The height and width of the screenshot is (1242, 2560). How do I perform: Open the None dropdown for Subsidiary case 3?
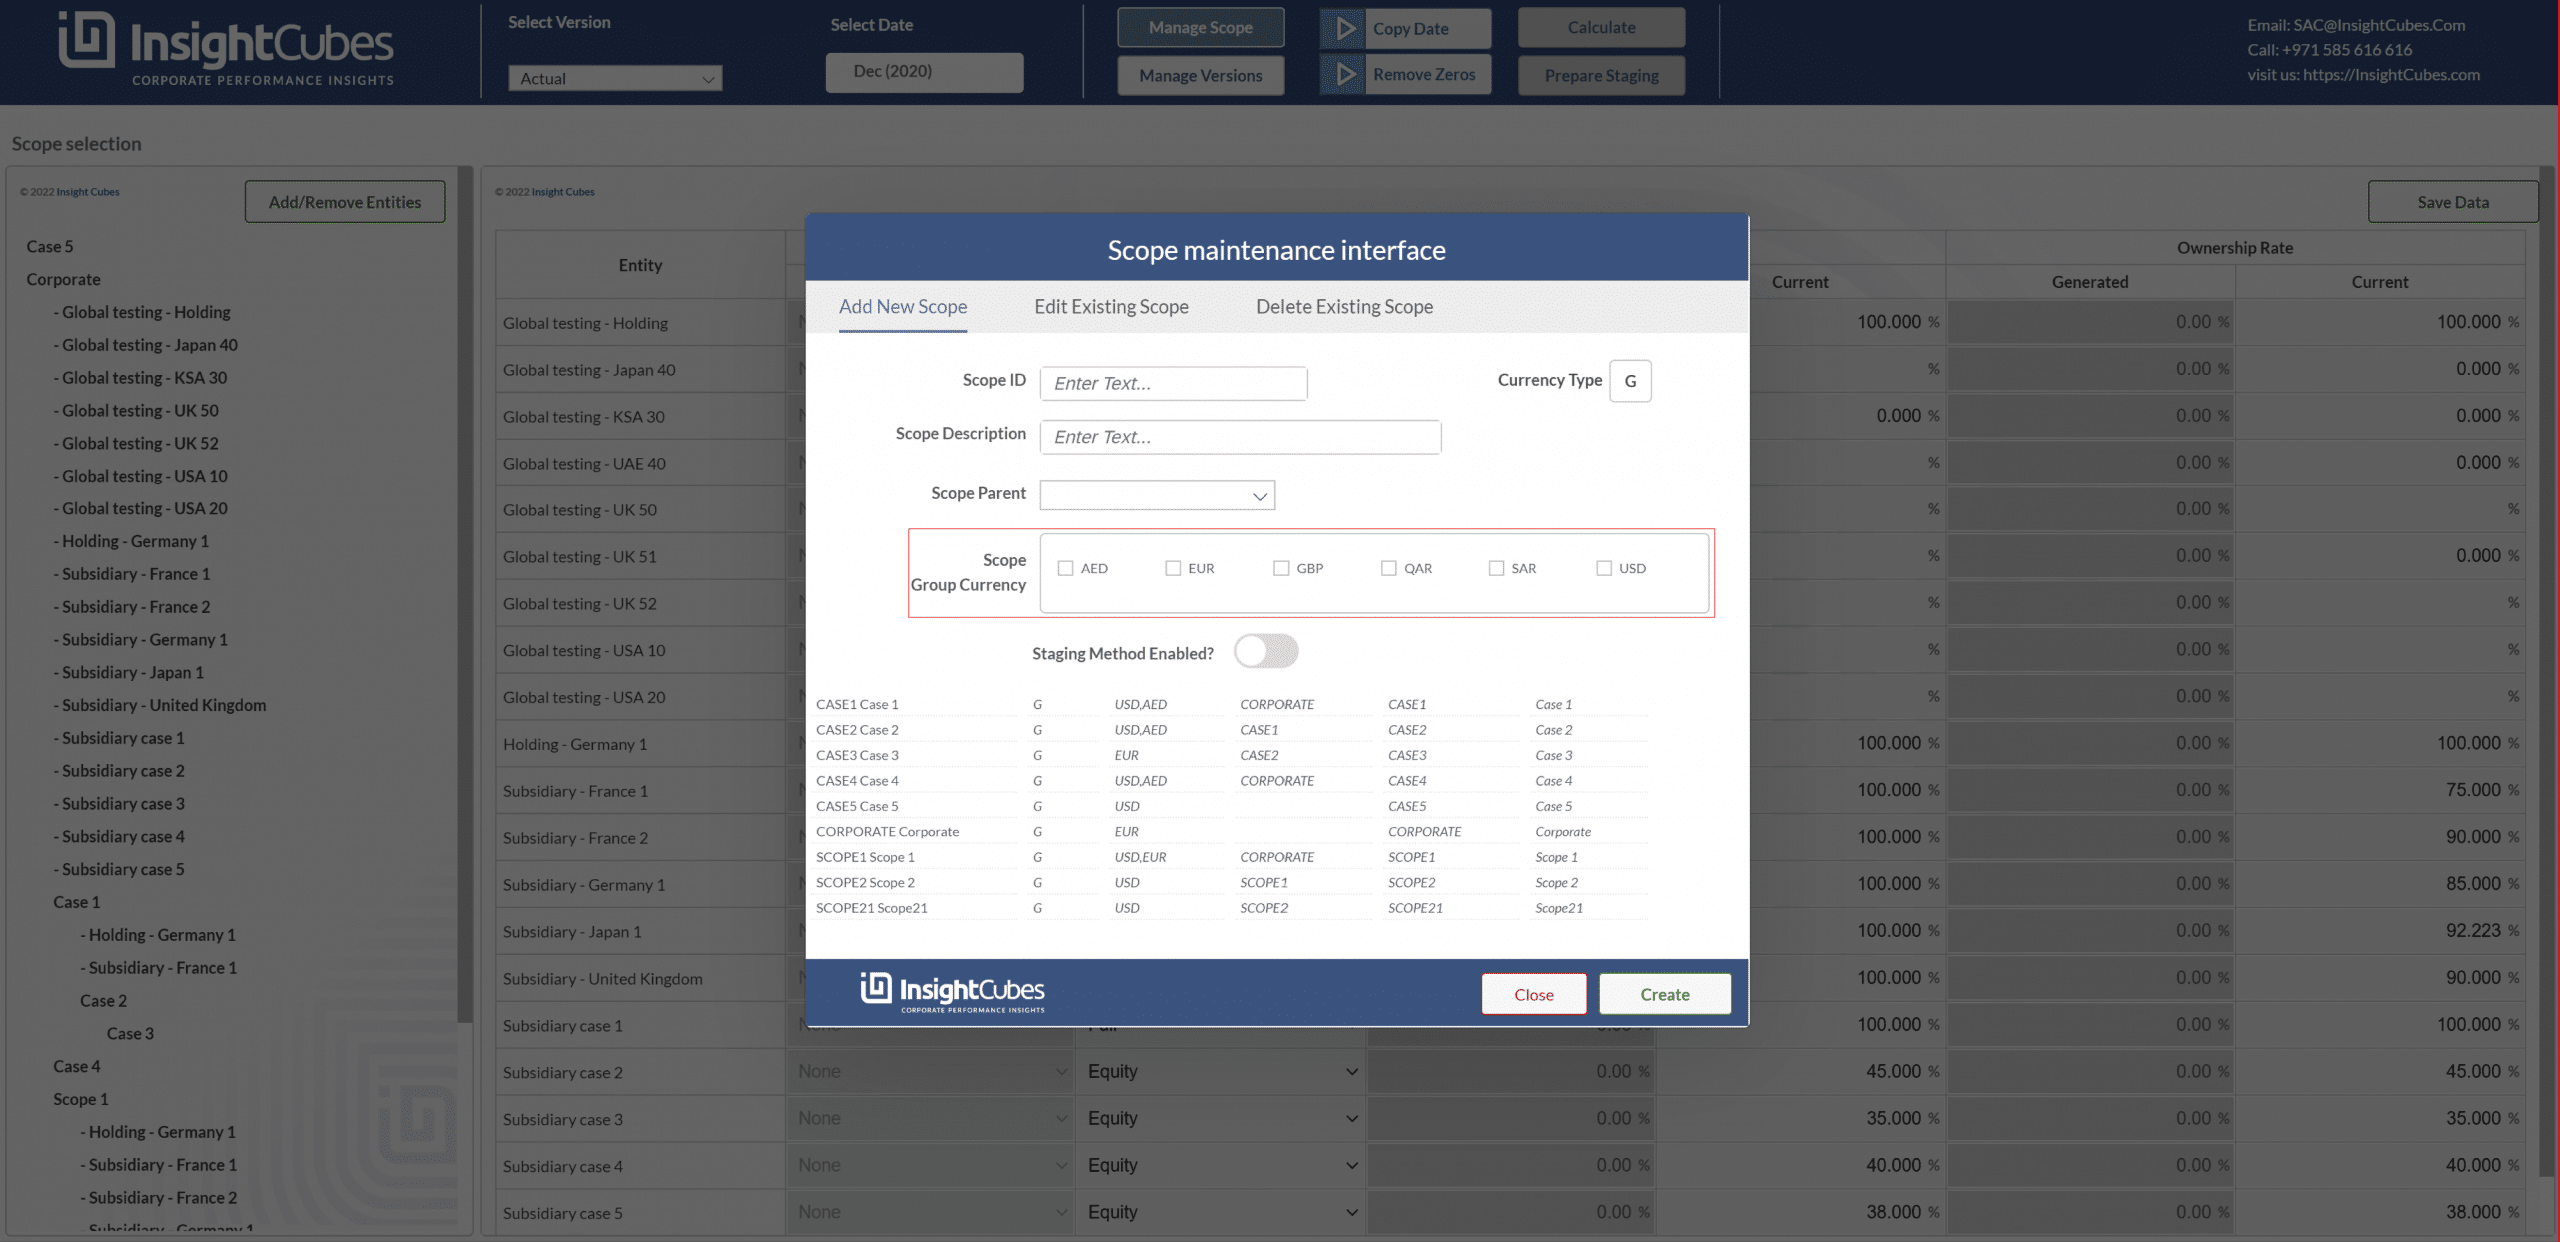[x=930, y=1118]
